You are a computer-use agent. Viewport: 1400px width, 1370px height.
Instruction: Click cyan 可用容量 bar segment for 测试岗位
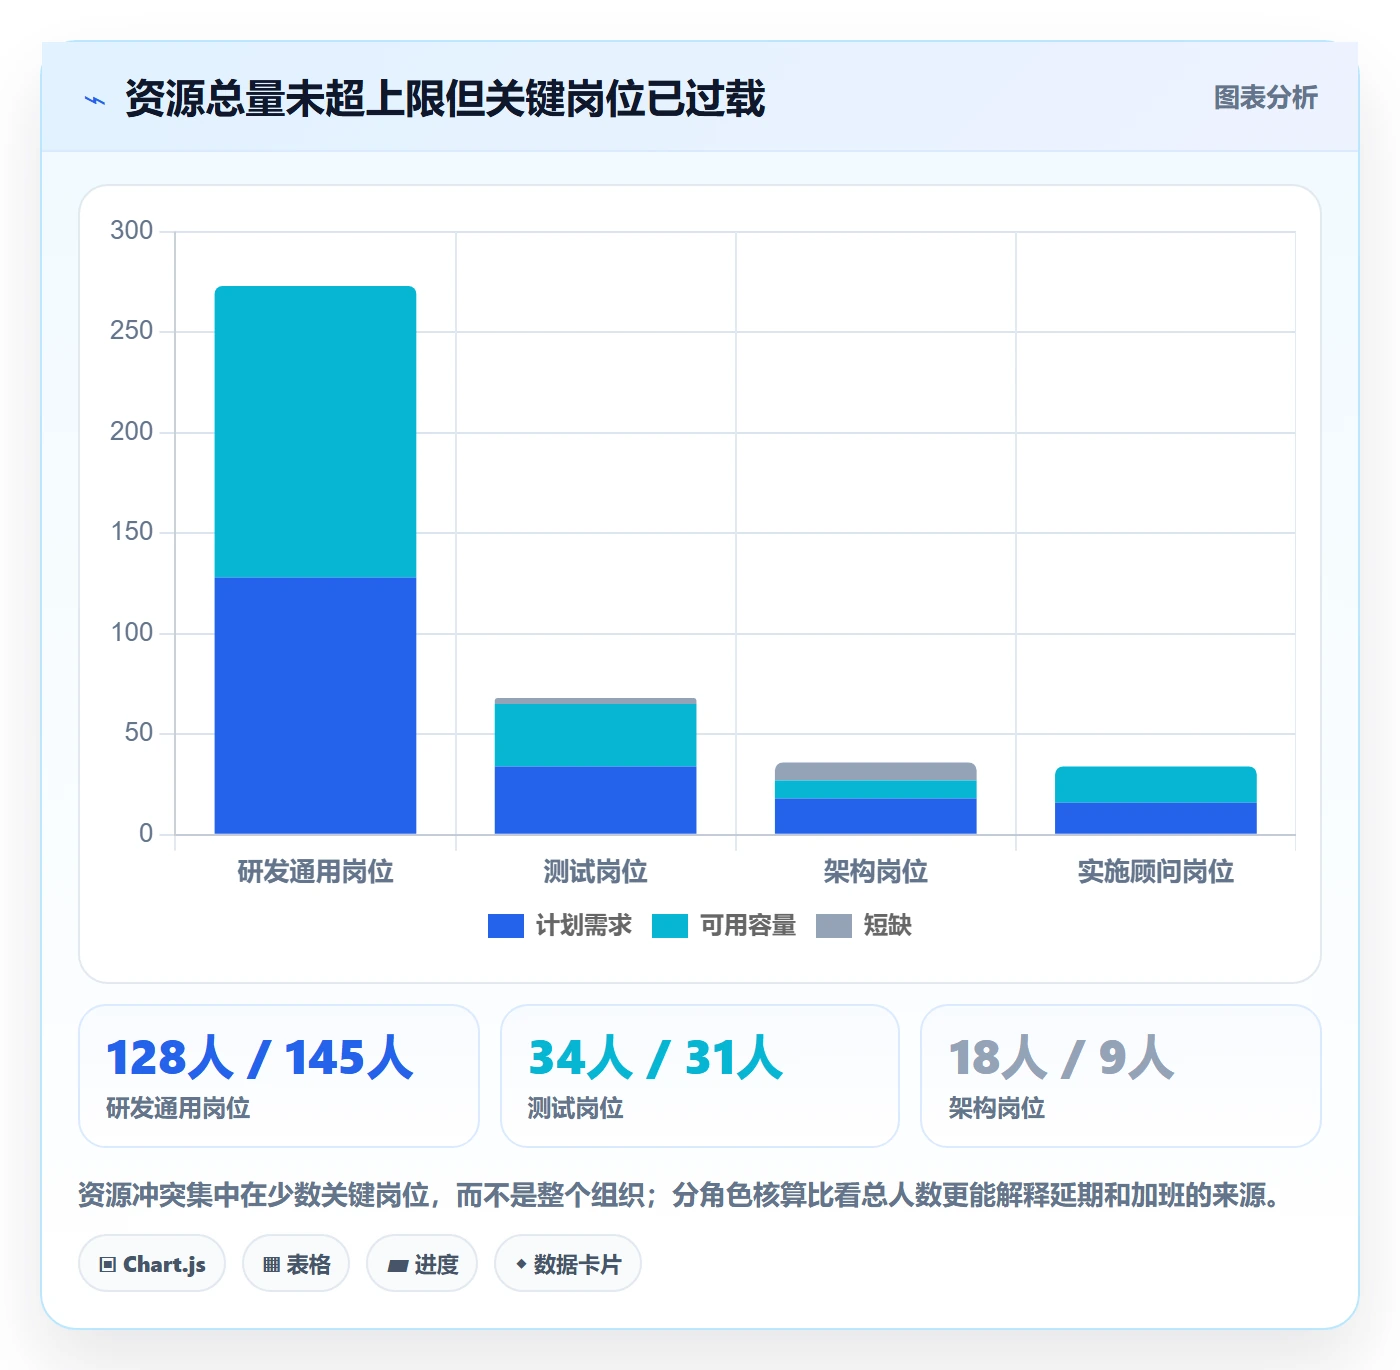(x=595, y=735)
